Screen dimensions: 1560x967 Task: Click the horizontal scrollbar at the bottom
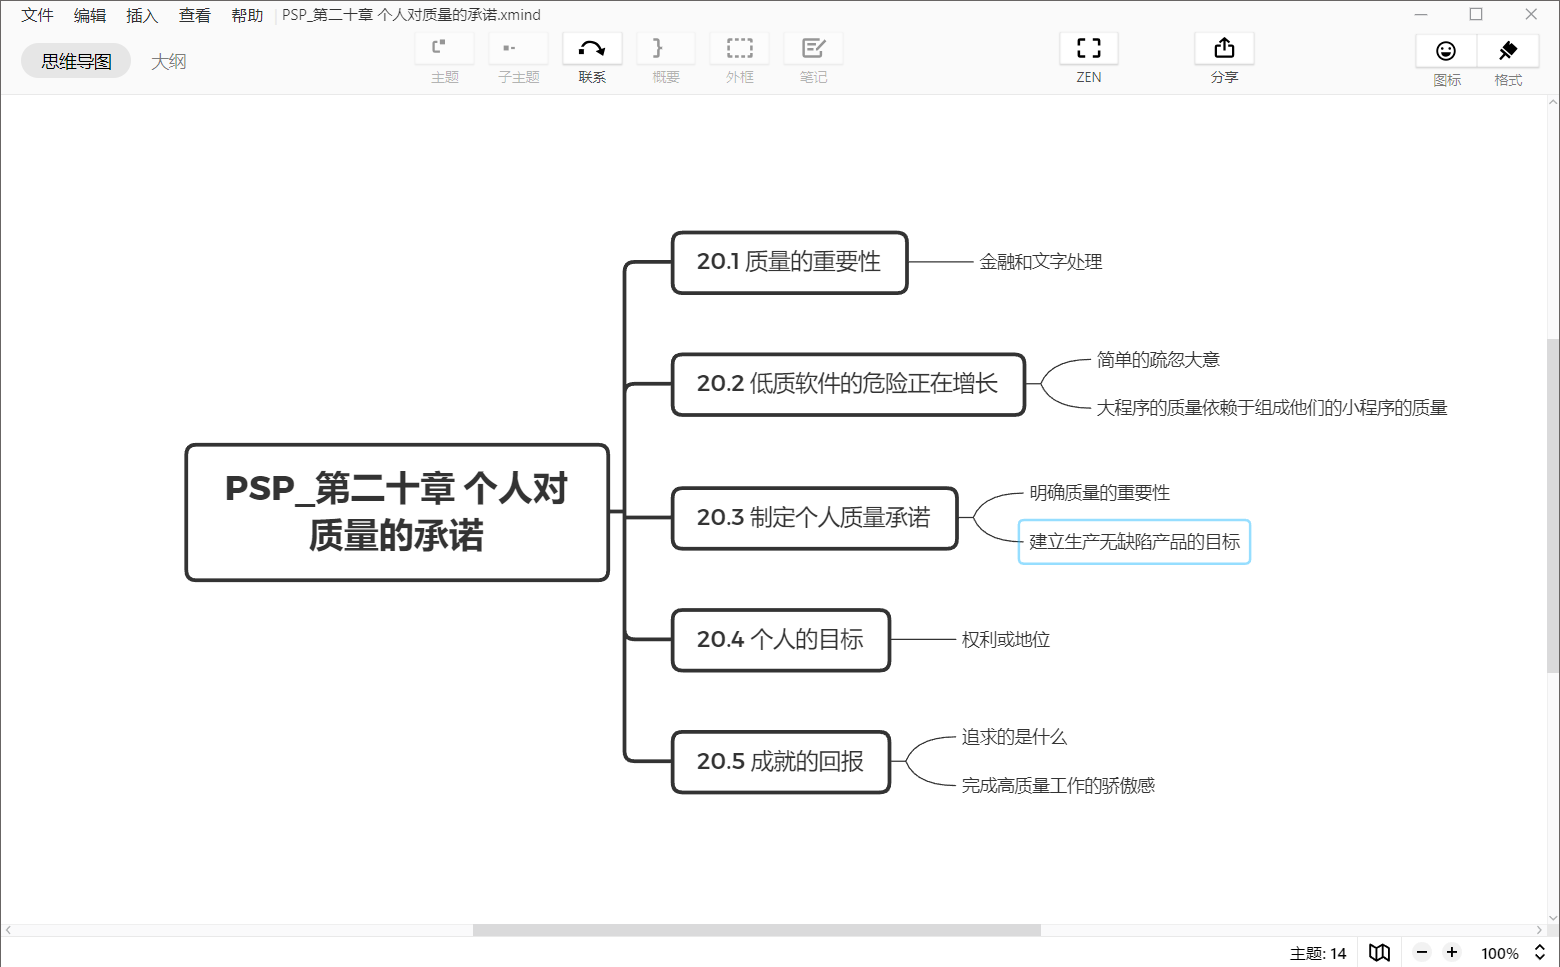755,929
